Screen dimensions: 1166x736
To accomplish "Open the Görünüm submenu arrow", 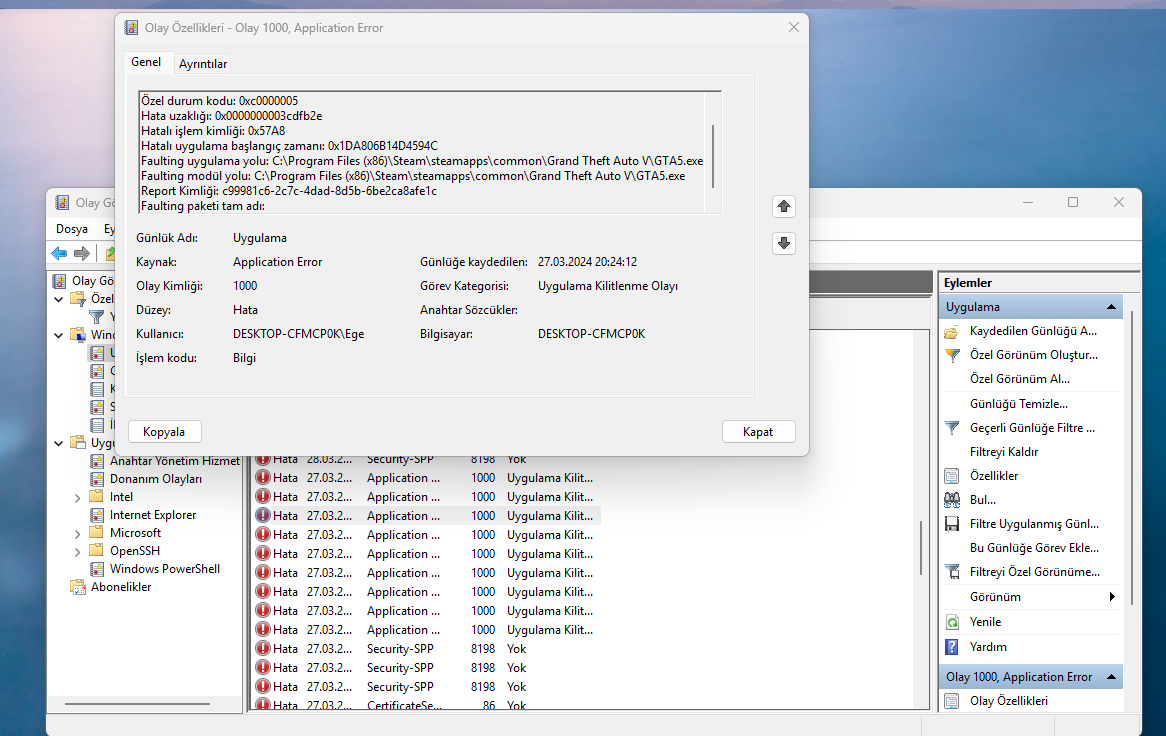I will coord(1112,597).
